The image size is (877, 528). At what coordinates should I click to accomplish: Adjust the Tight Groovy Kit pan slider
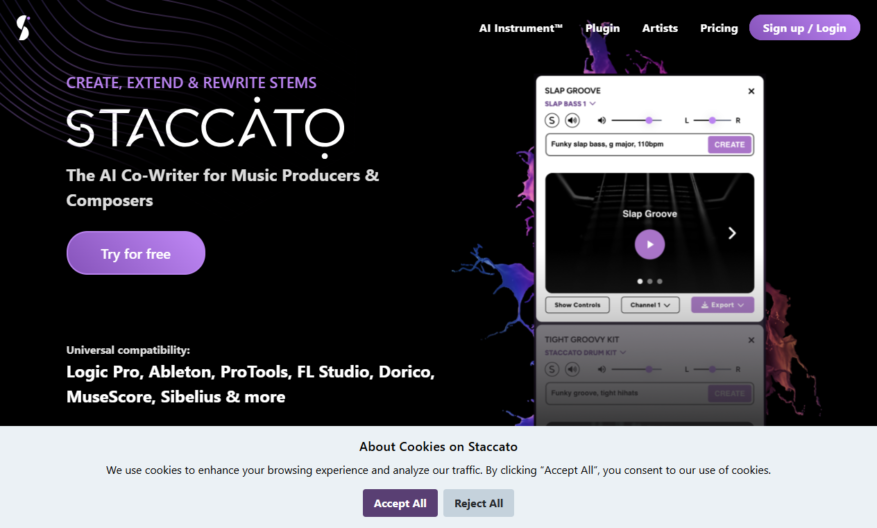click(x=712, y=369)
